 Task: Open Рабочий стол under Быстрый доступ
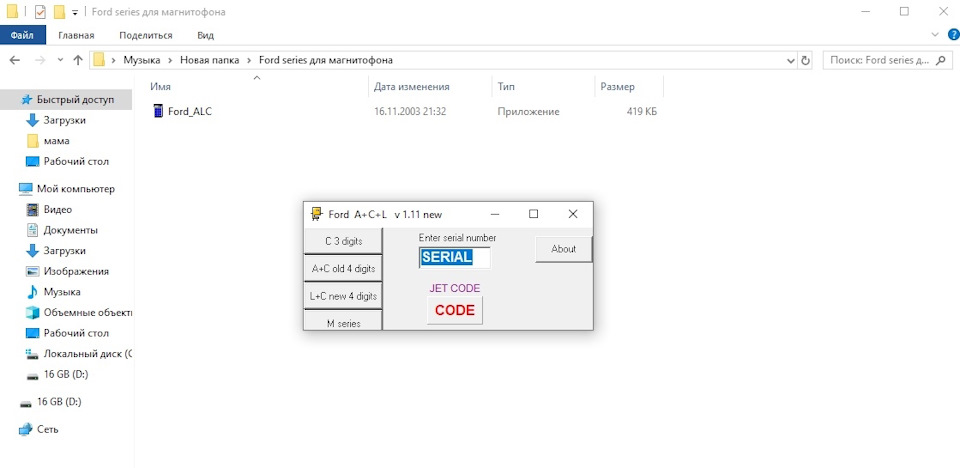tap(76, 162)
